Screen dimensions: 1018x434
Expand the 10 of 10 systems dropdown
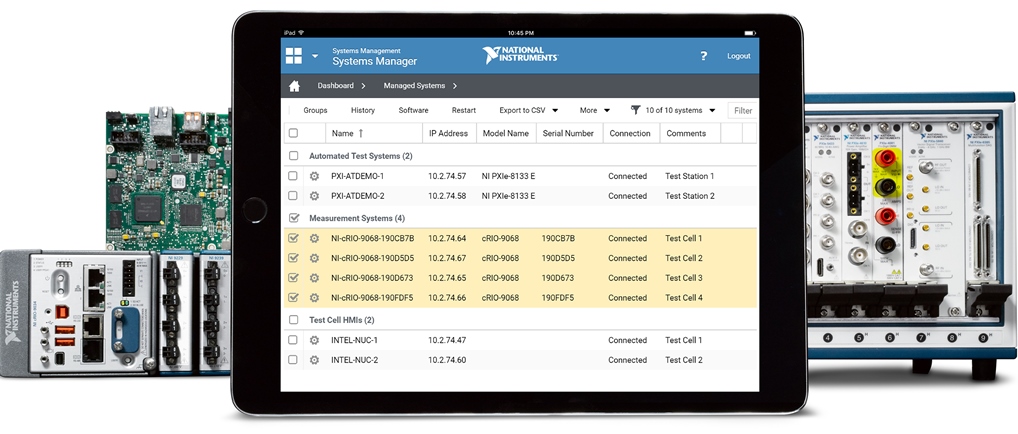[680, 110]
